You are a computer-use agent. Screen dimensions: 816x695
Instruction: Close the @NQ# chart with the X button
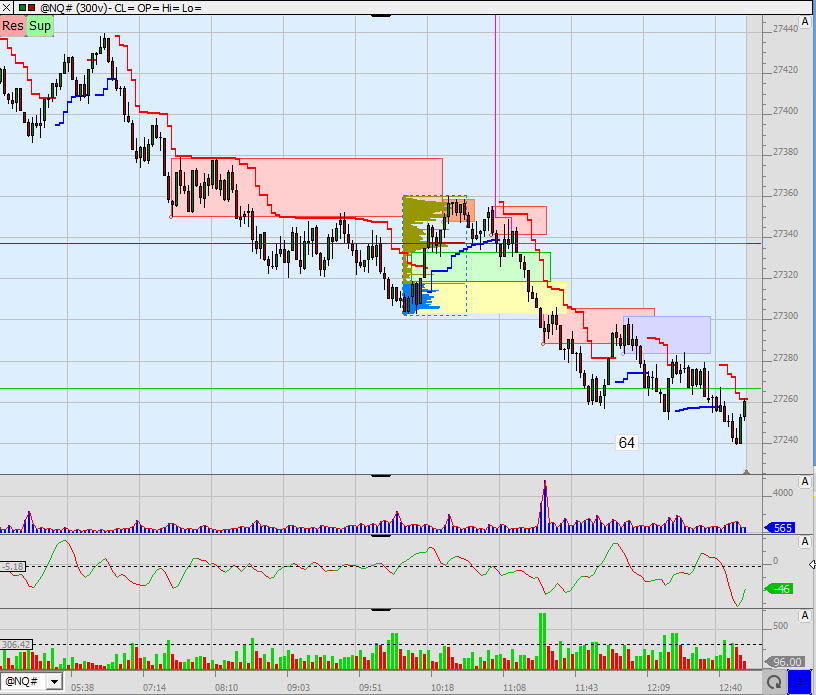[6, 8]
